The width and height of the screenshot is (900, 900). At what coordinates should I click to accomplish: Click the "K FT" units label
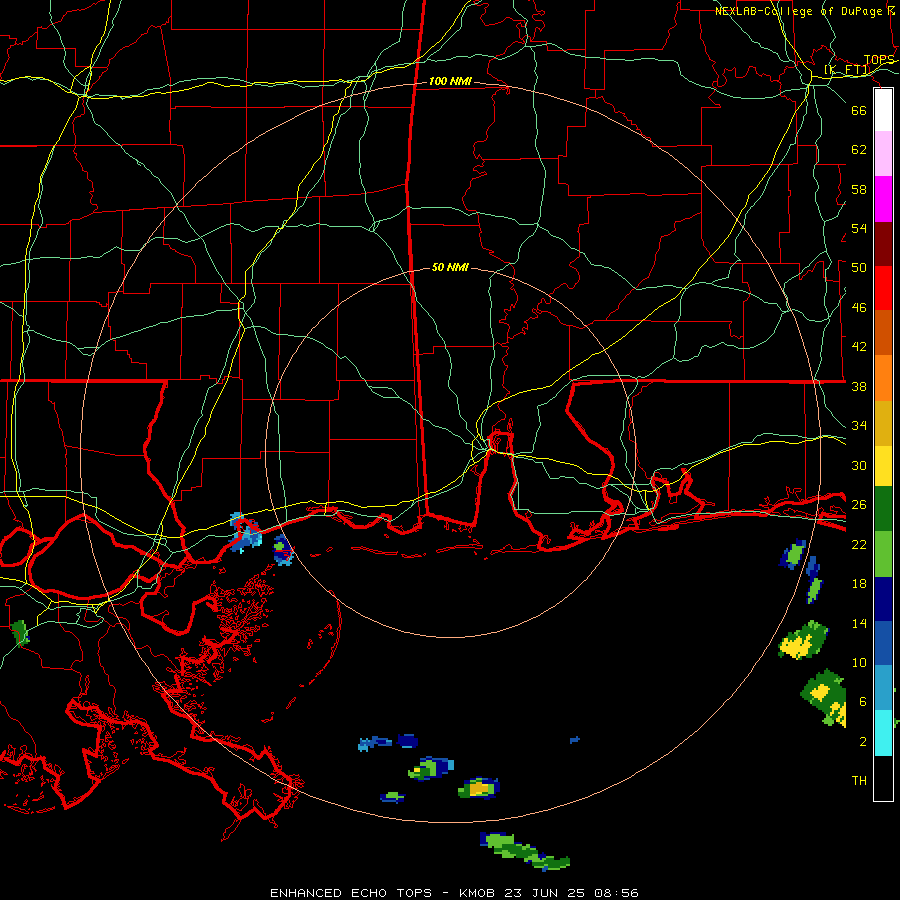[x=847, y=70]
